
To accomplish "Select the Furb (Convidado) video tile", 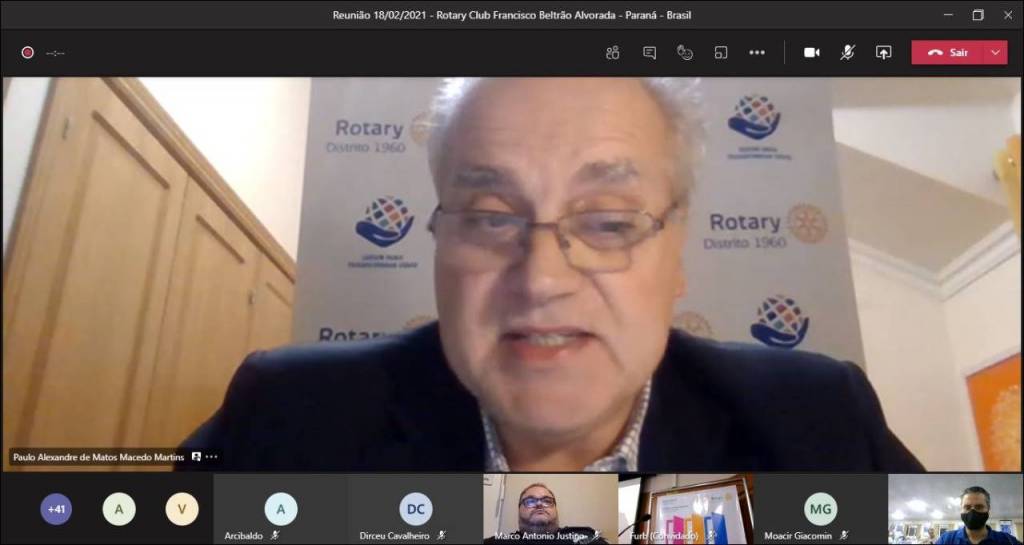I will tap(686, 509).
